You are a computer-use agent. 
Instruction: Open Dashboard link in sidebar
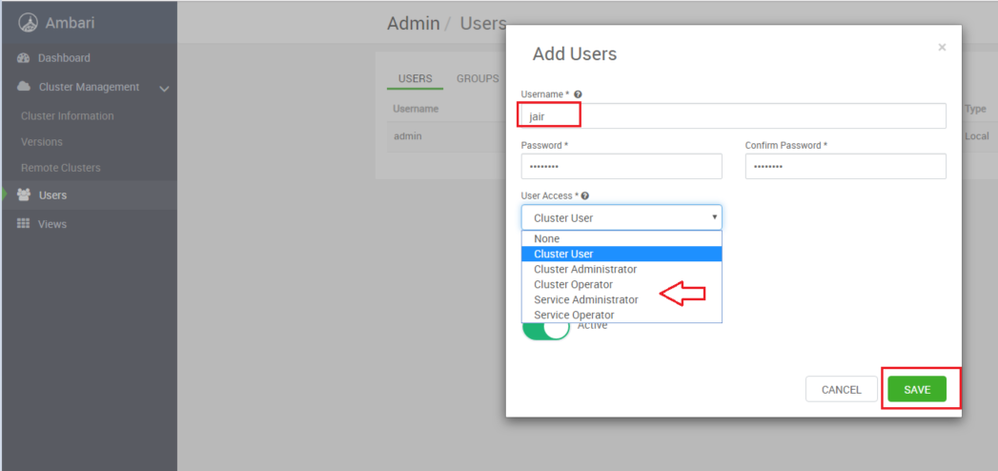point(64,58)
